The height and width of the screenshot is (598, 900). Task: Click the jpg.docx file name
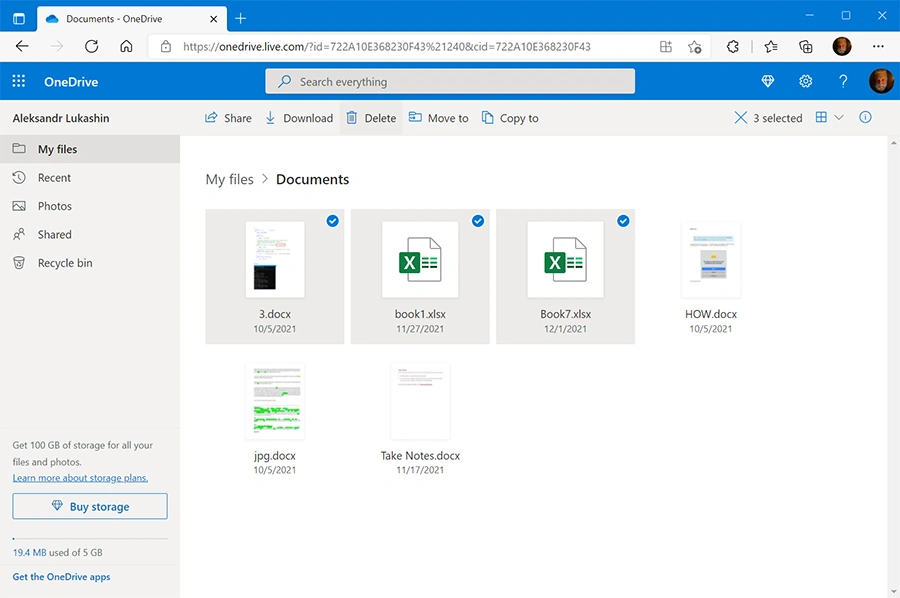tap(275, 456)
